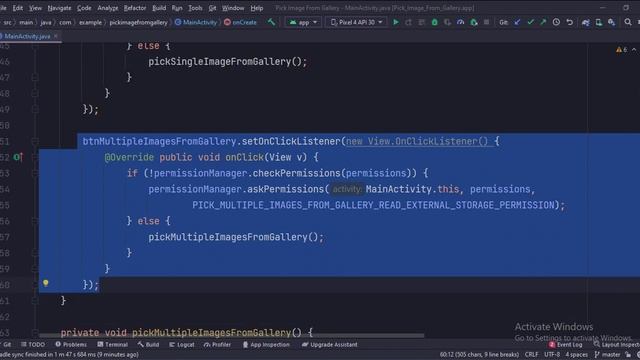Image resolution: width=640 pixels, height=360 pixels.
Task: Click the MainActivity breadcrumb
Action: point(196,22)
